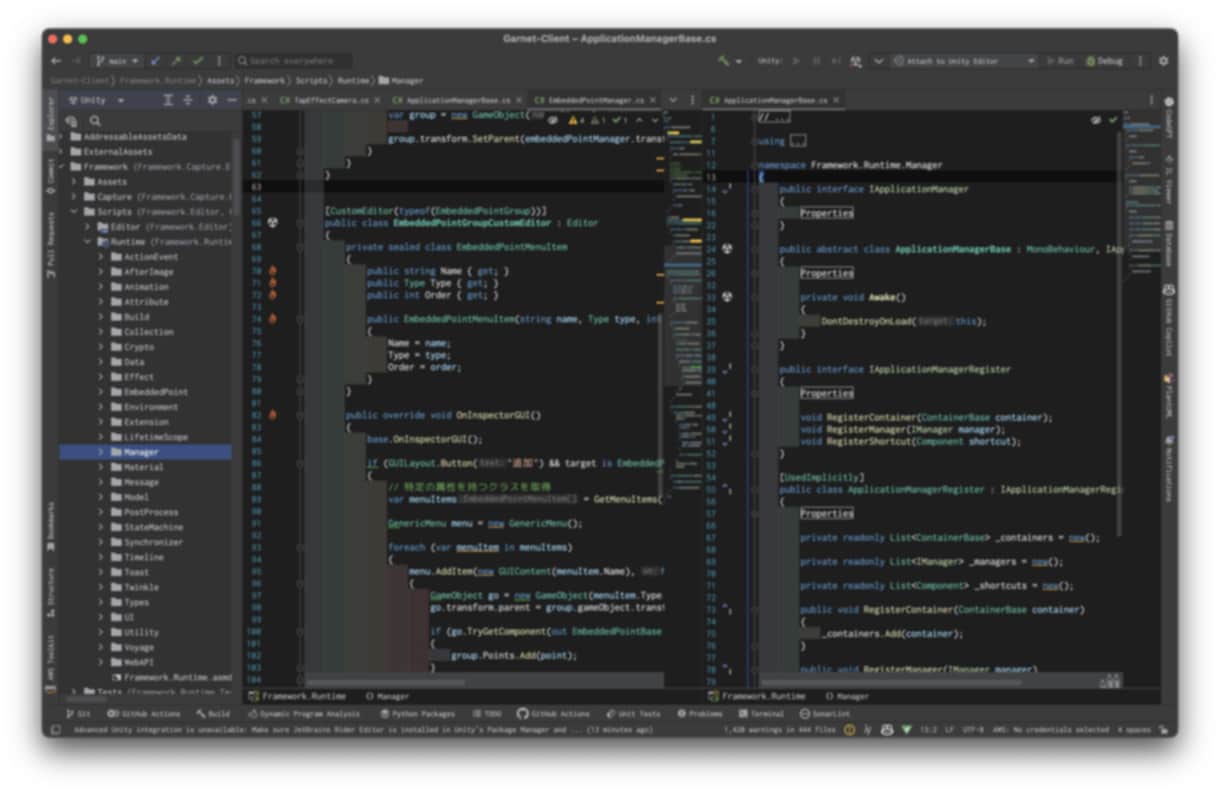1220x793 pixels.
Task: Click the Explorer panel search icon
Action: pos(95,120)
